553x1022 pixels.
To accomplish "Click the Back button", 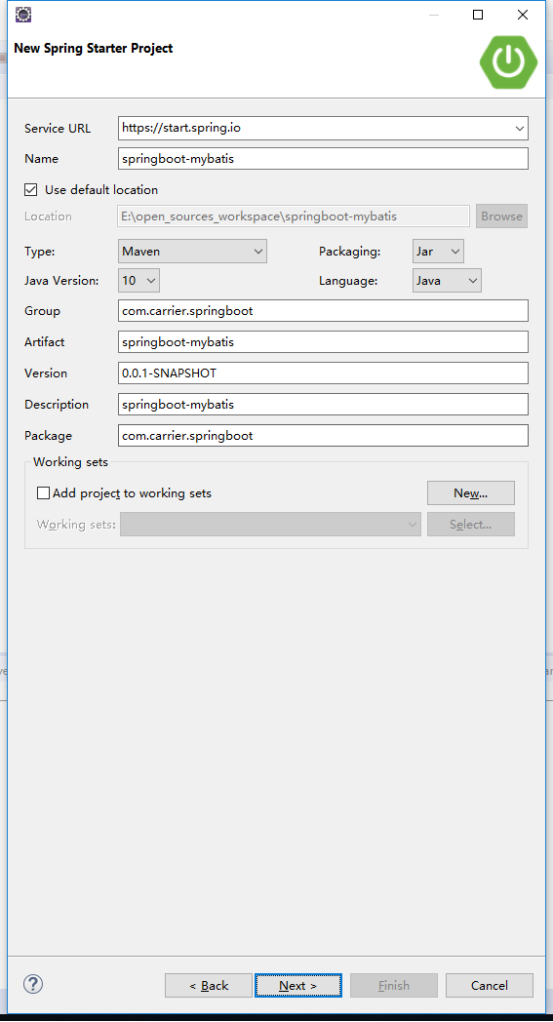I will 209,986.
